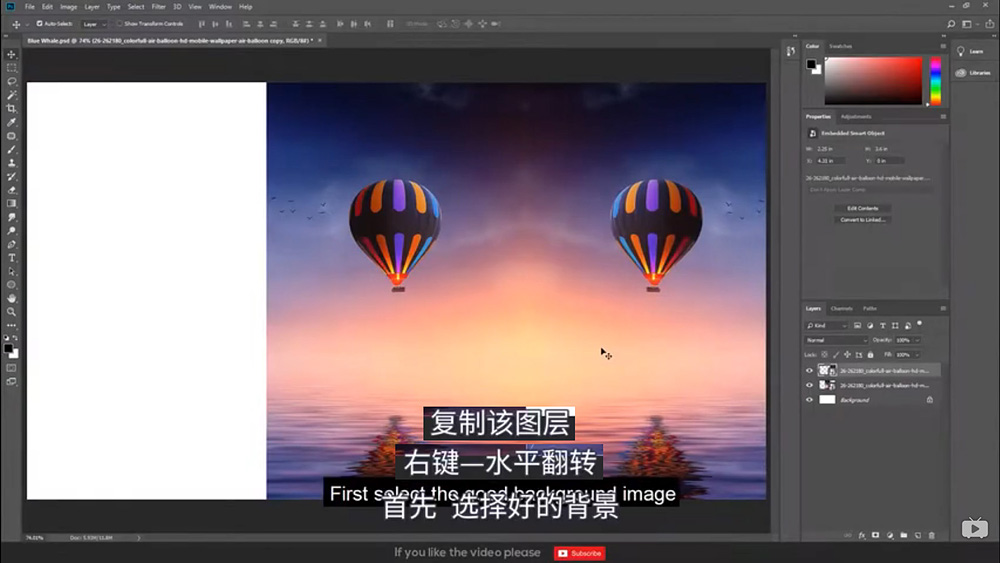Select the Lasso tool
This screenshot has height=563, width=1000.
click(x=11, y=82)
